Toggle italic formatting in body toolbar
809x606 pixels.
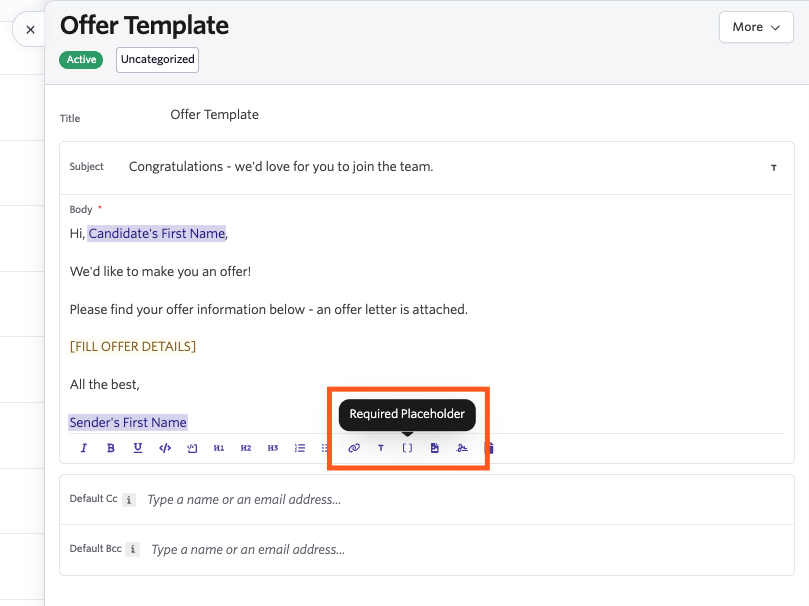point(84,448)
